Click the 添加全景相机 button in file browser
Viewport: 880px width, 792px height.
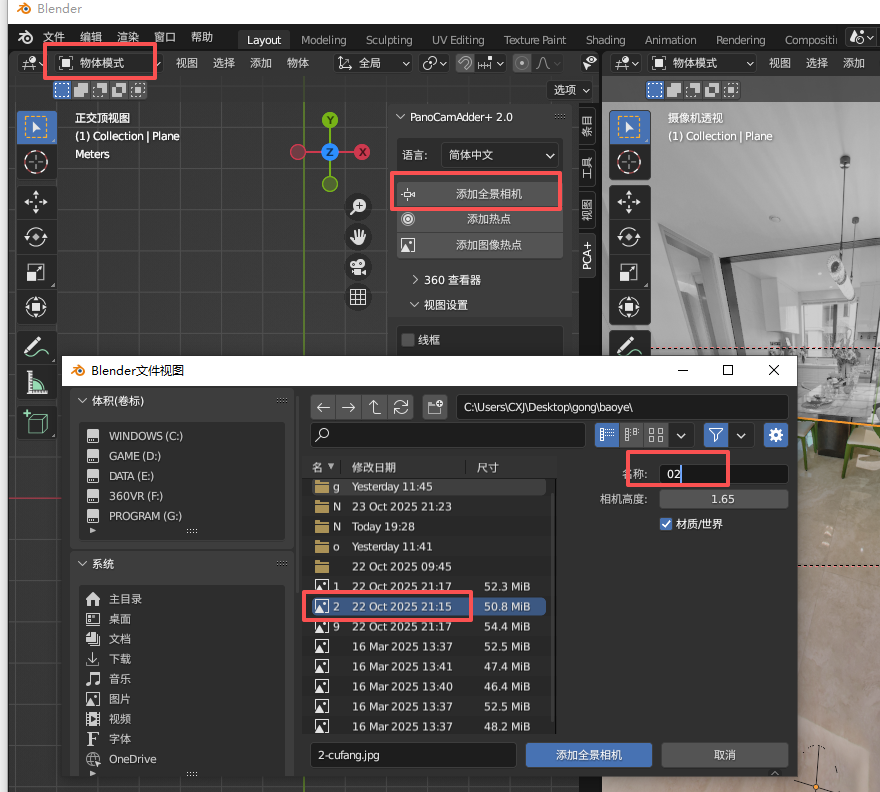[x=588, y=755]
